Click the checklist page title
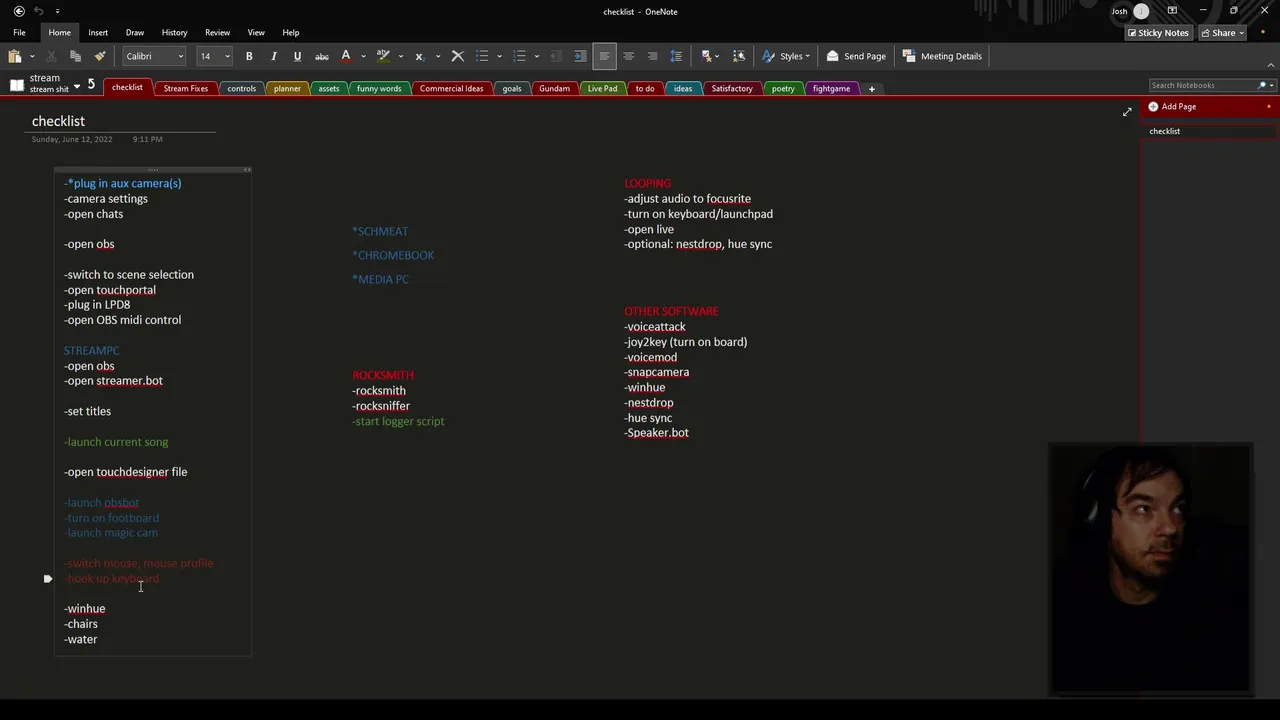This screenshot has width=1280, height=720. pyautogui.click(x=58, y=121)
